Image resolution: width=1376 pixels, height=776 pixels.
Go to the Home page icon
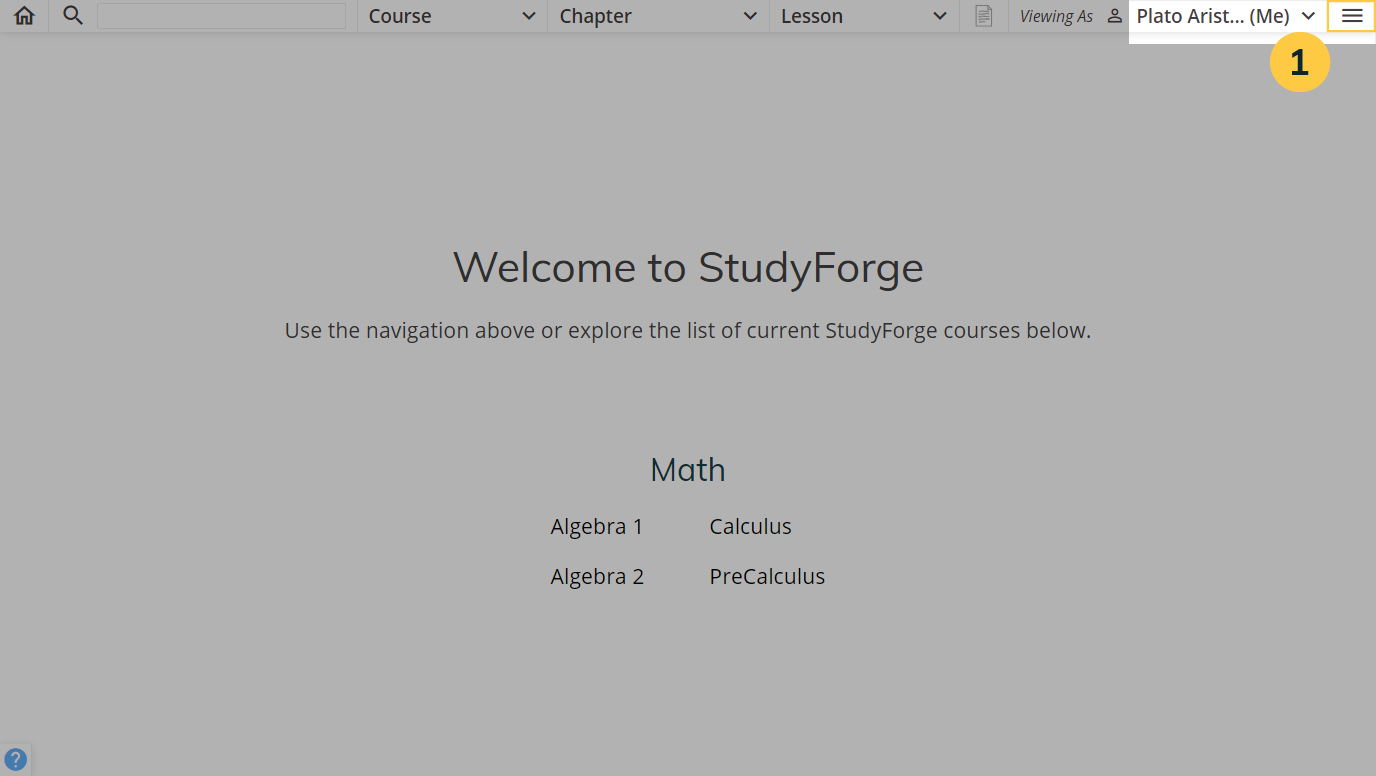tap(24, 16)
